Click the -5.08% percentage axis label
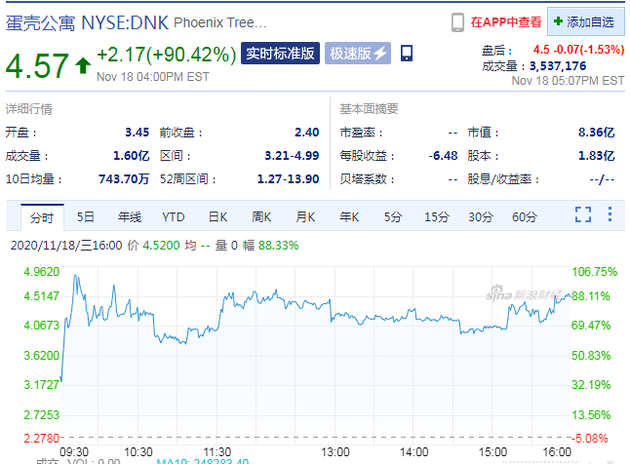 click(x=590, y=438)
